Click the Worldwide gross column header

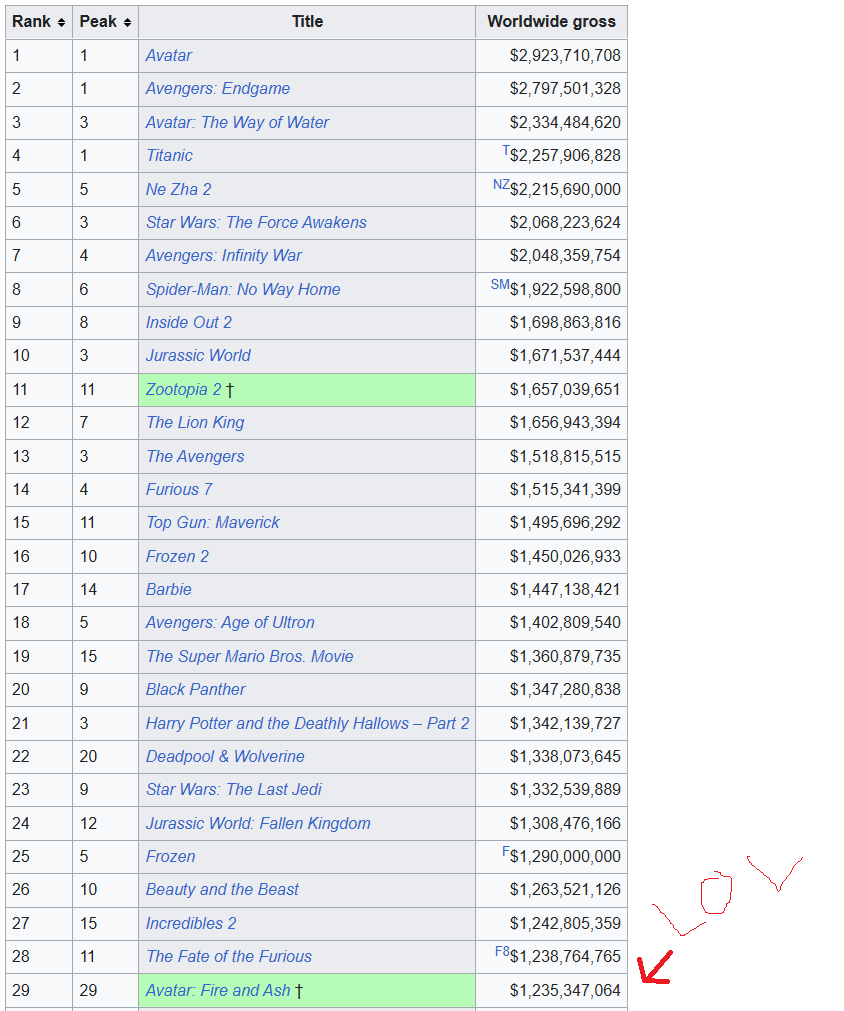(551, 22)
